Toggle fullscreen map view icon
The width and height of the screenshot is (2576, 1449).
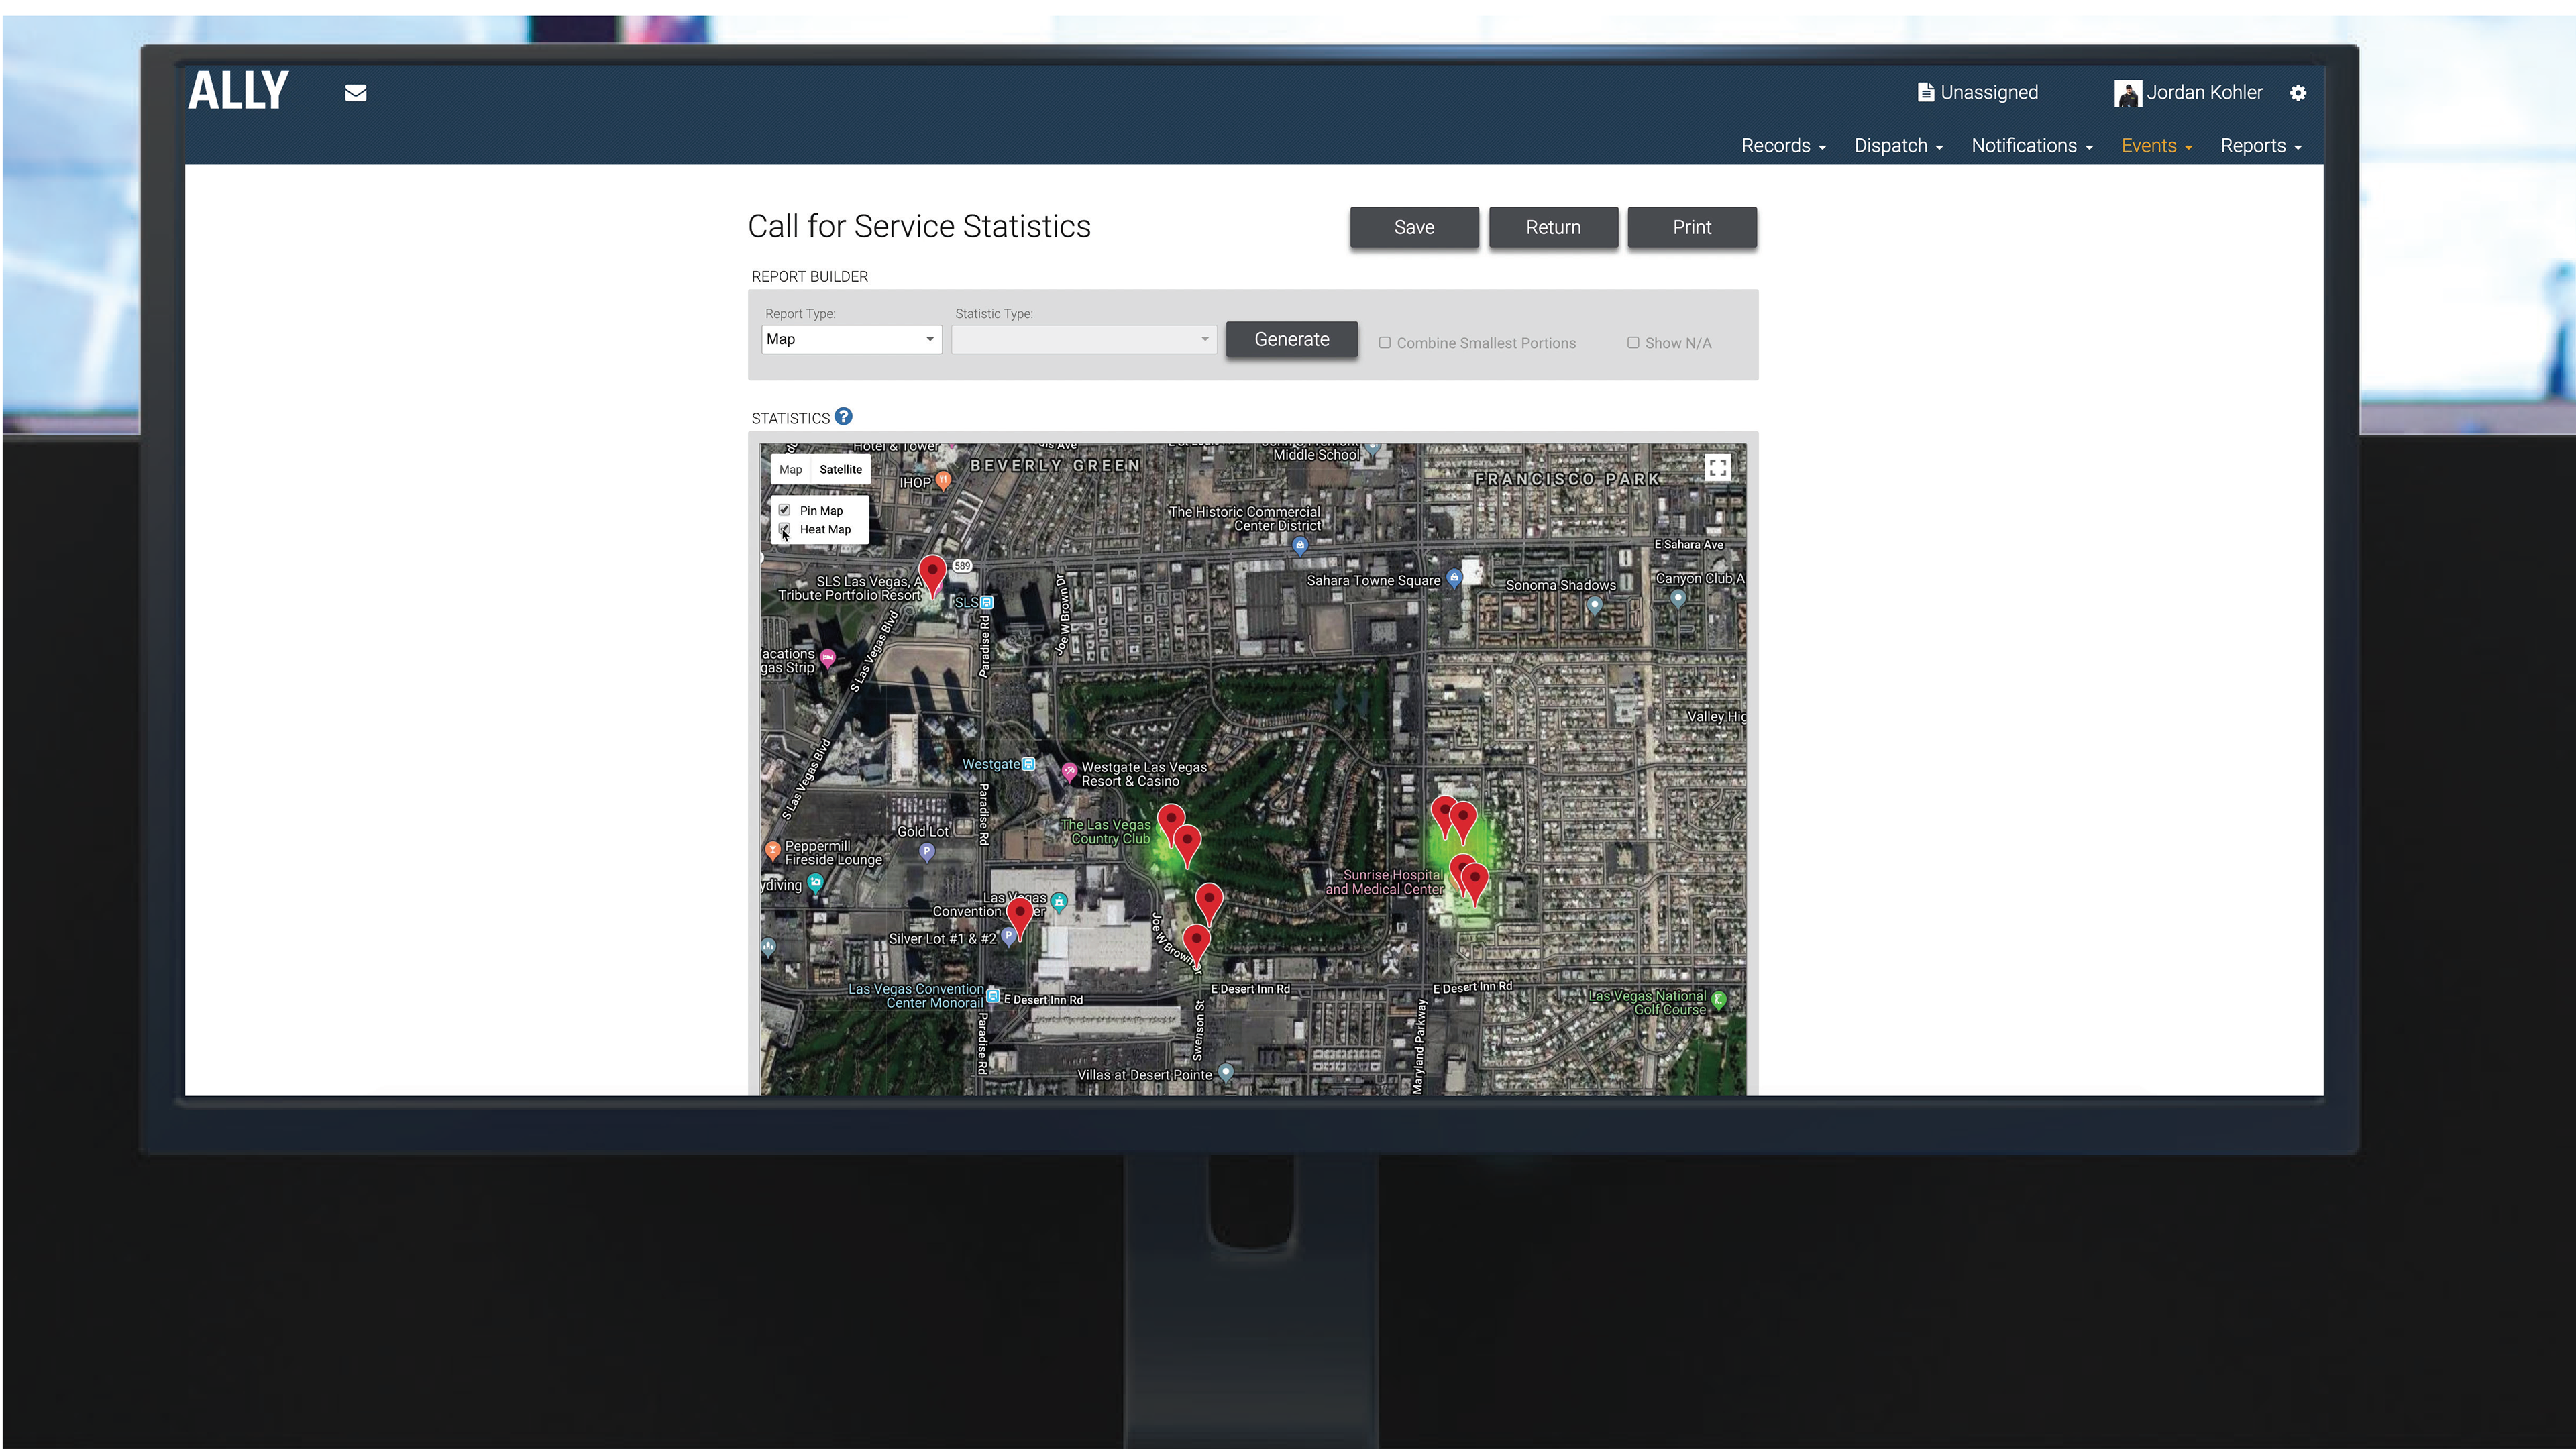click(1717, 467)
